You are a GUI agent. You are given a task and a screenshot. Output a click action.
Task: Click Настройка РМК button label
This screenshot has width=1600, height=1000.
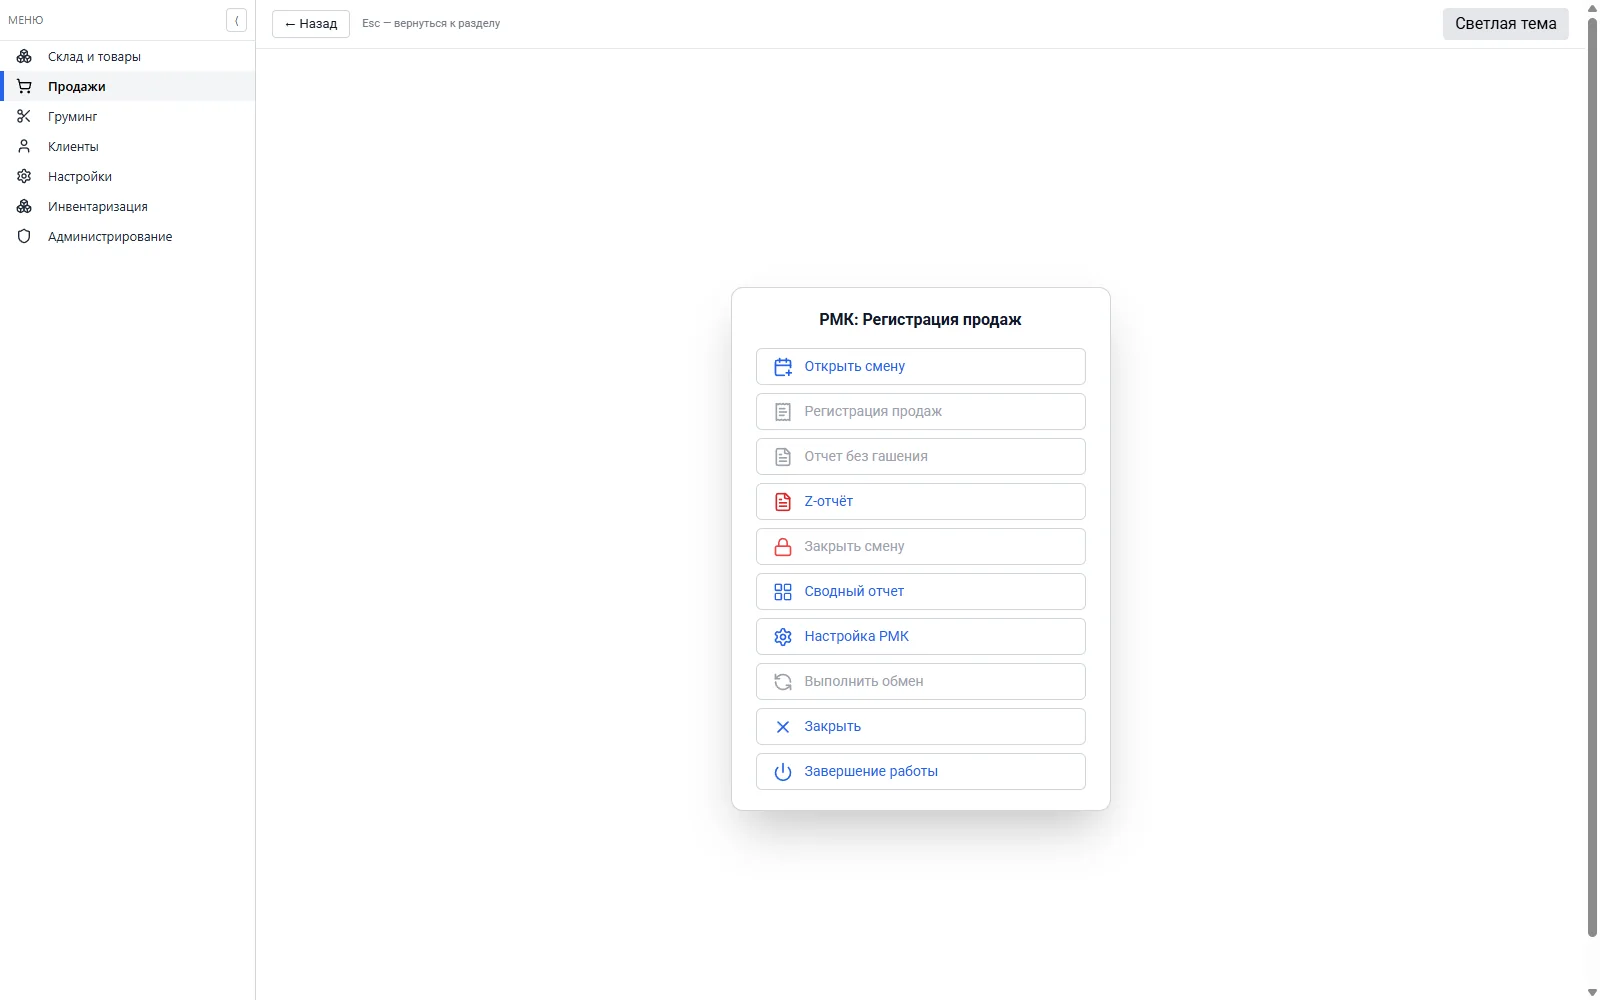pos(856,637)
